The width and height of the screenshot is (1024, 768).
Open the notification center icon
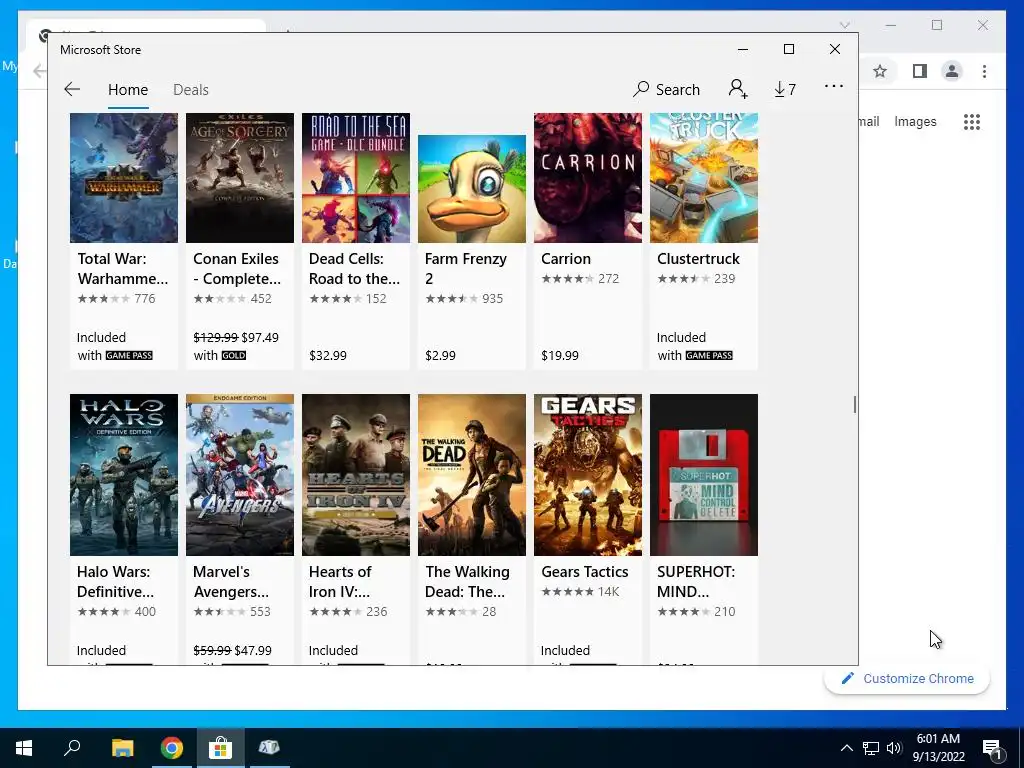(x=992, y=749)
